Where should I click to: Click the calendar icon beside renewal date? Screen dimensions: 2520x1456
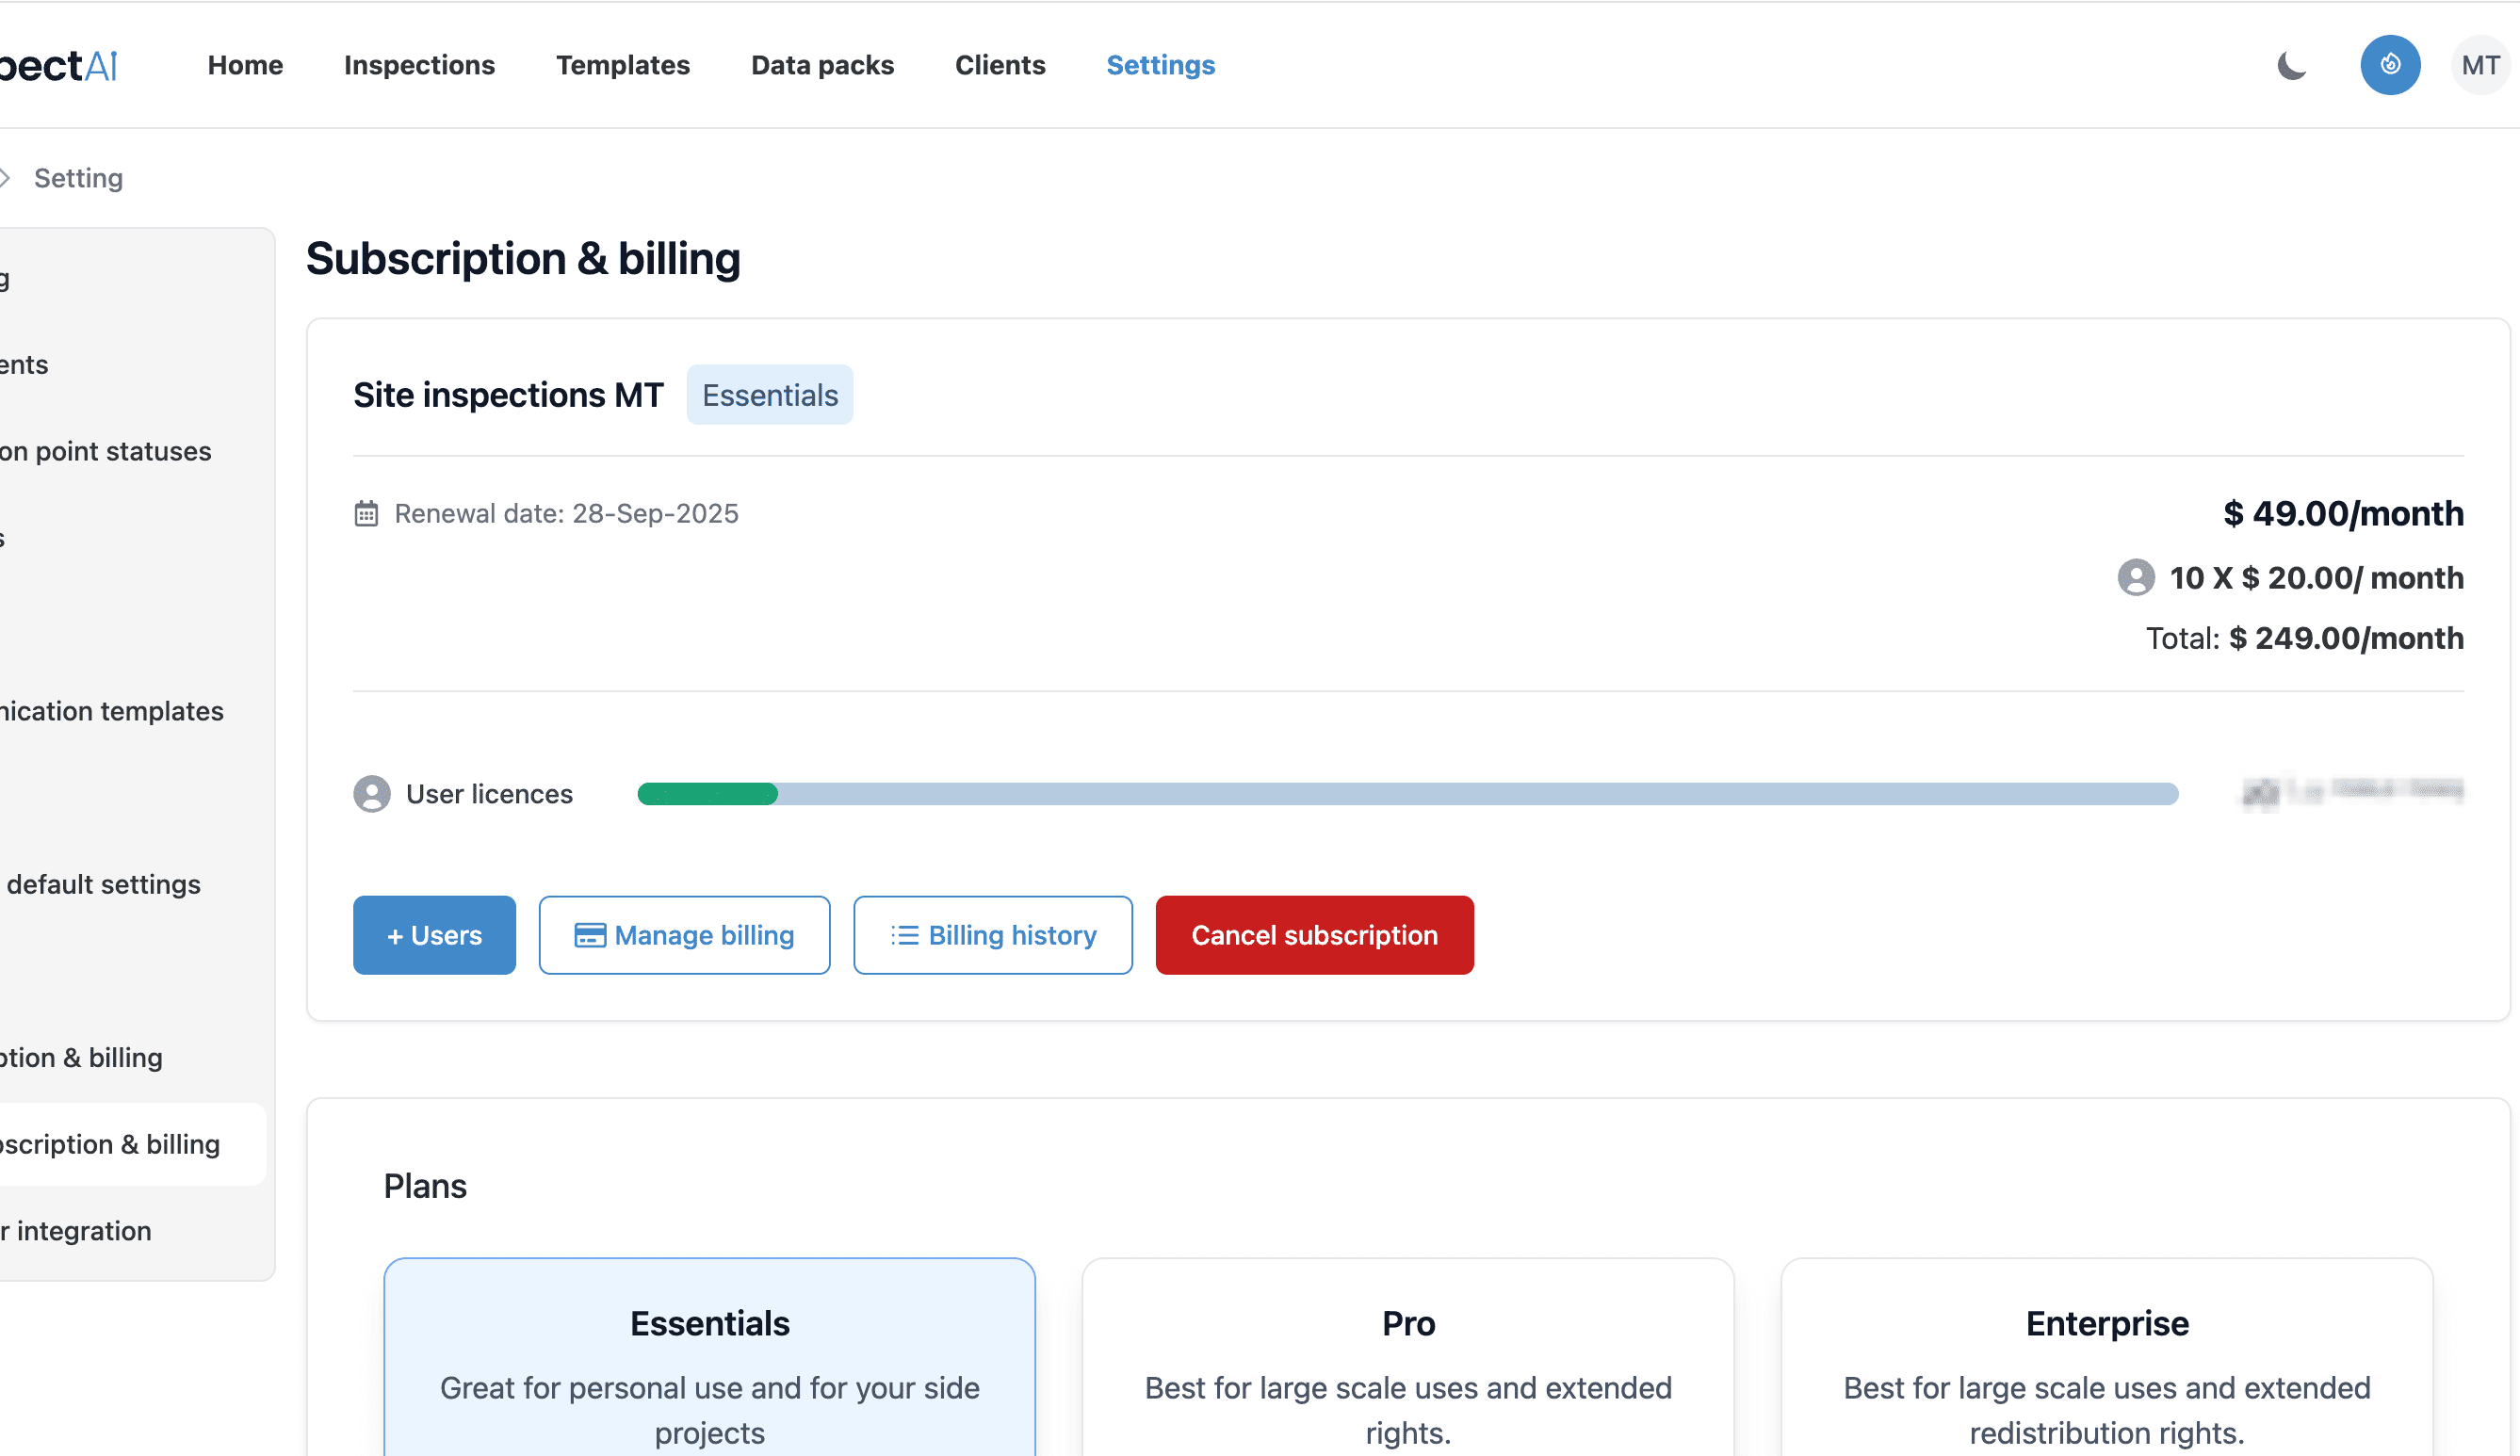pos(366,513)
